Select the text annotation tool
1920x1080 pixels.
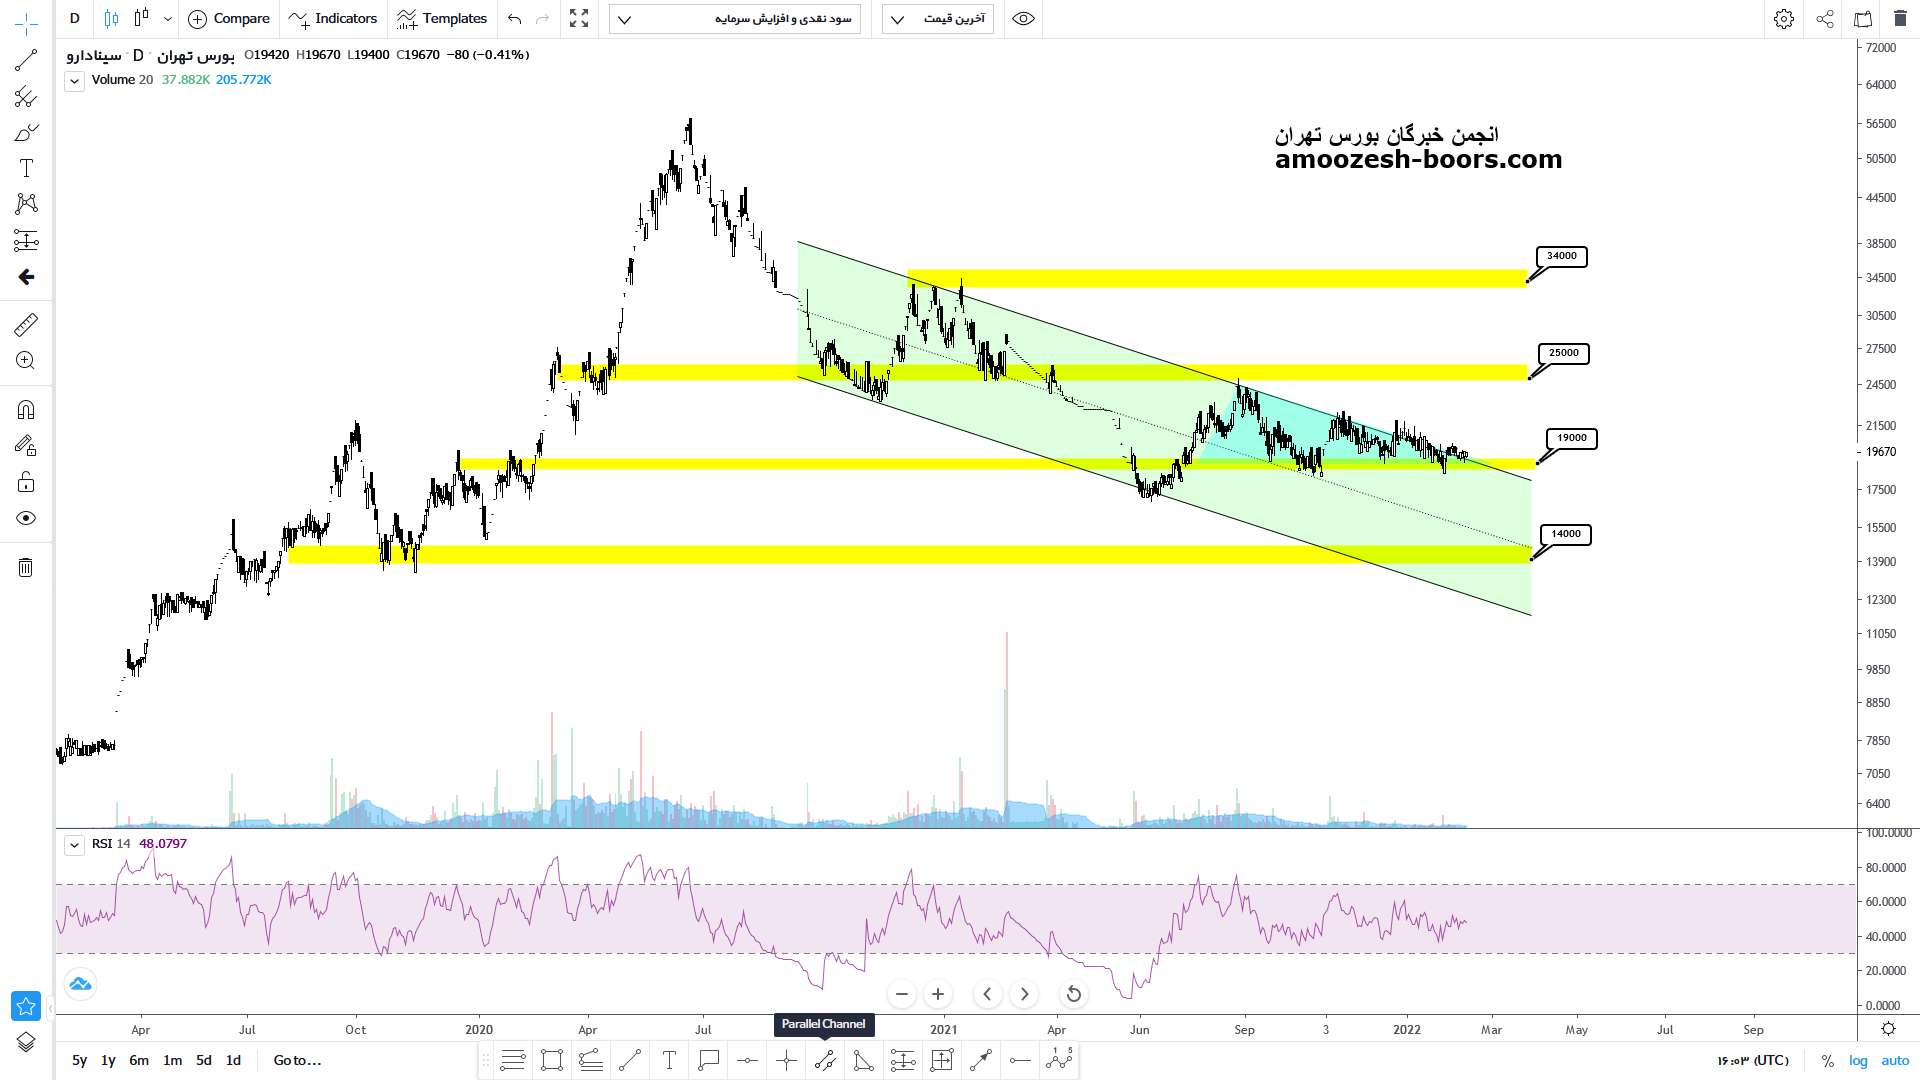(x=26, y=168)
